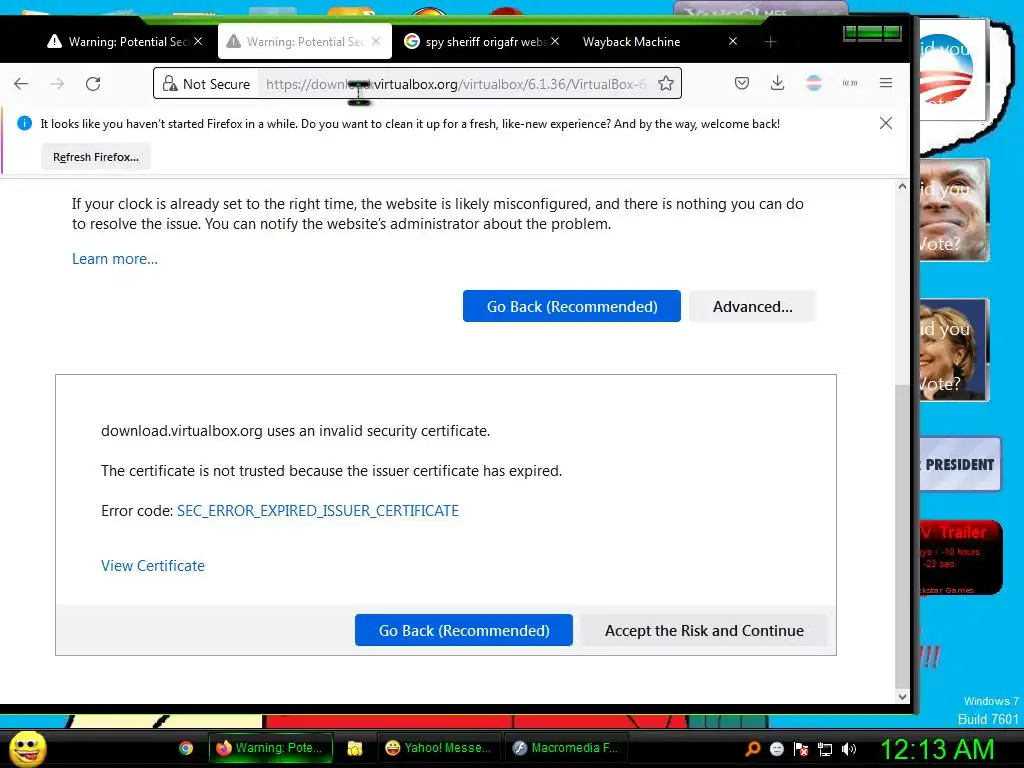The width and height of the screenshot is (1024, 768).
Task: Open the volume speaker tray icon
Action: (849, 749)
